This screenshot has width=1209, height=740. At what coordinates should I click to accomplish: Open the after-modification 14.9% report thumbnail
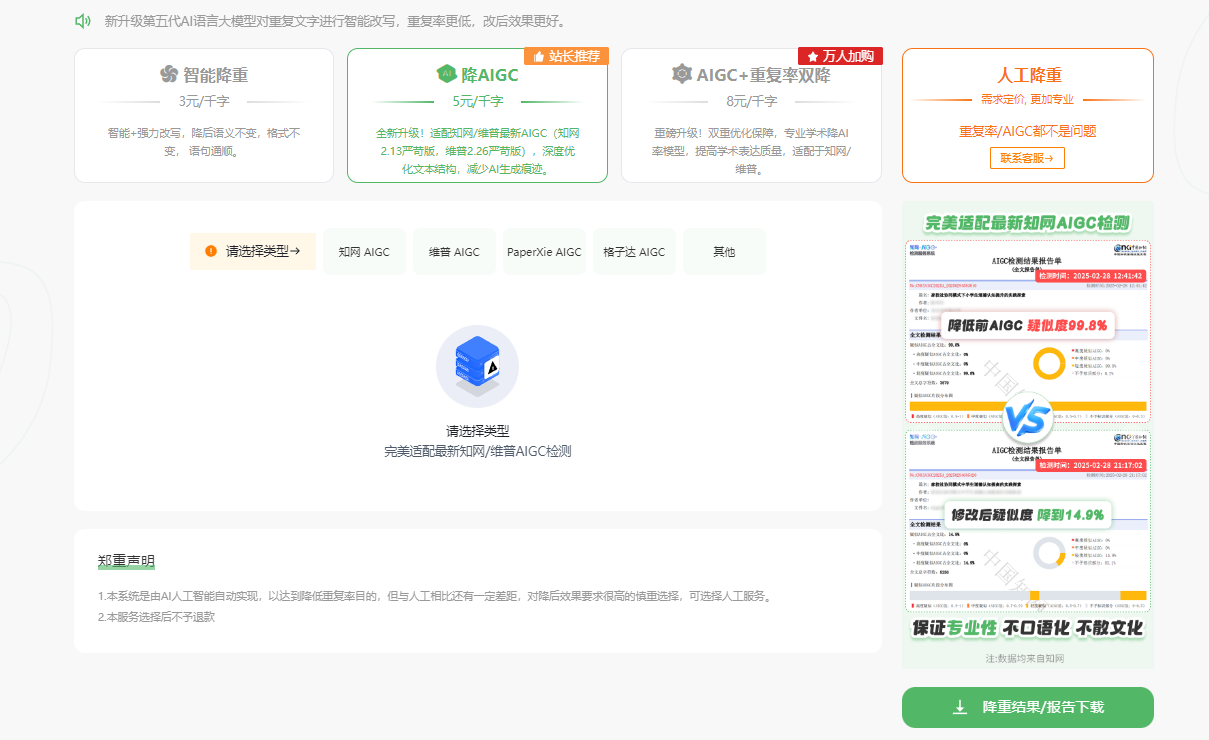coord(1027,520)
